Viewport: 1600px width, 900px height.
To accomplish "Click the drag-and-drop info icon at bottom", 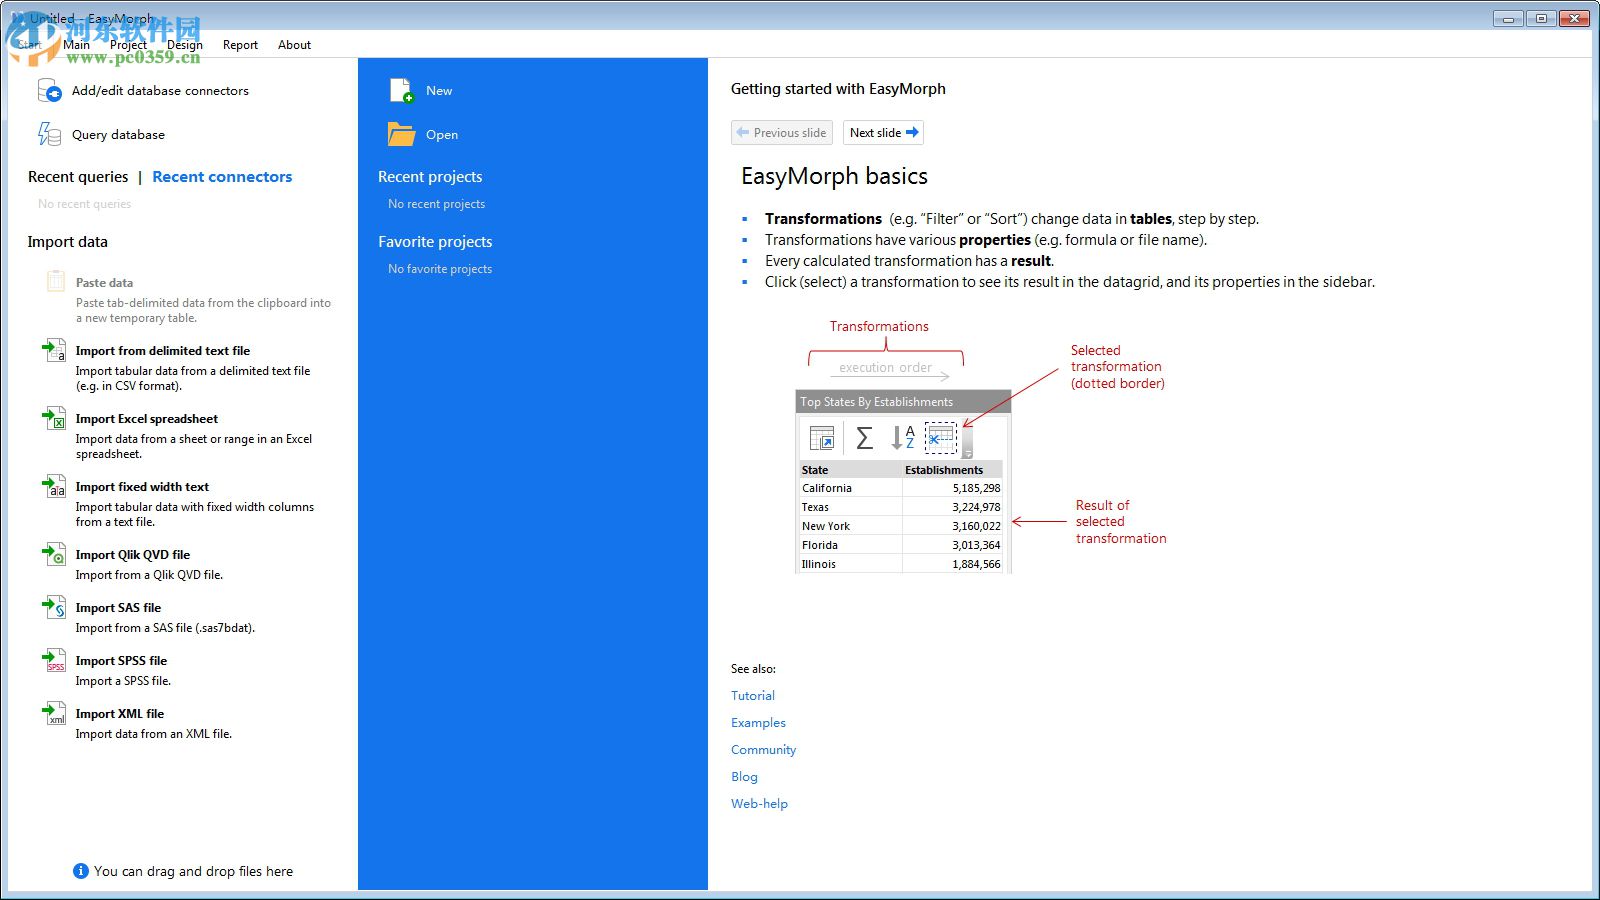I will pyautogui.click(x=80, y=871).
